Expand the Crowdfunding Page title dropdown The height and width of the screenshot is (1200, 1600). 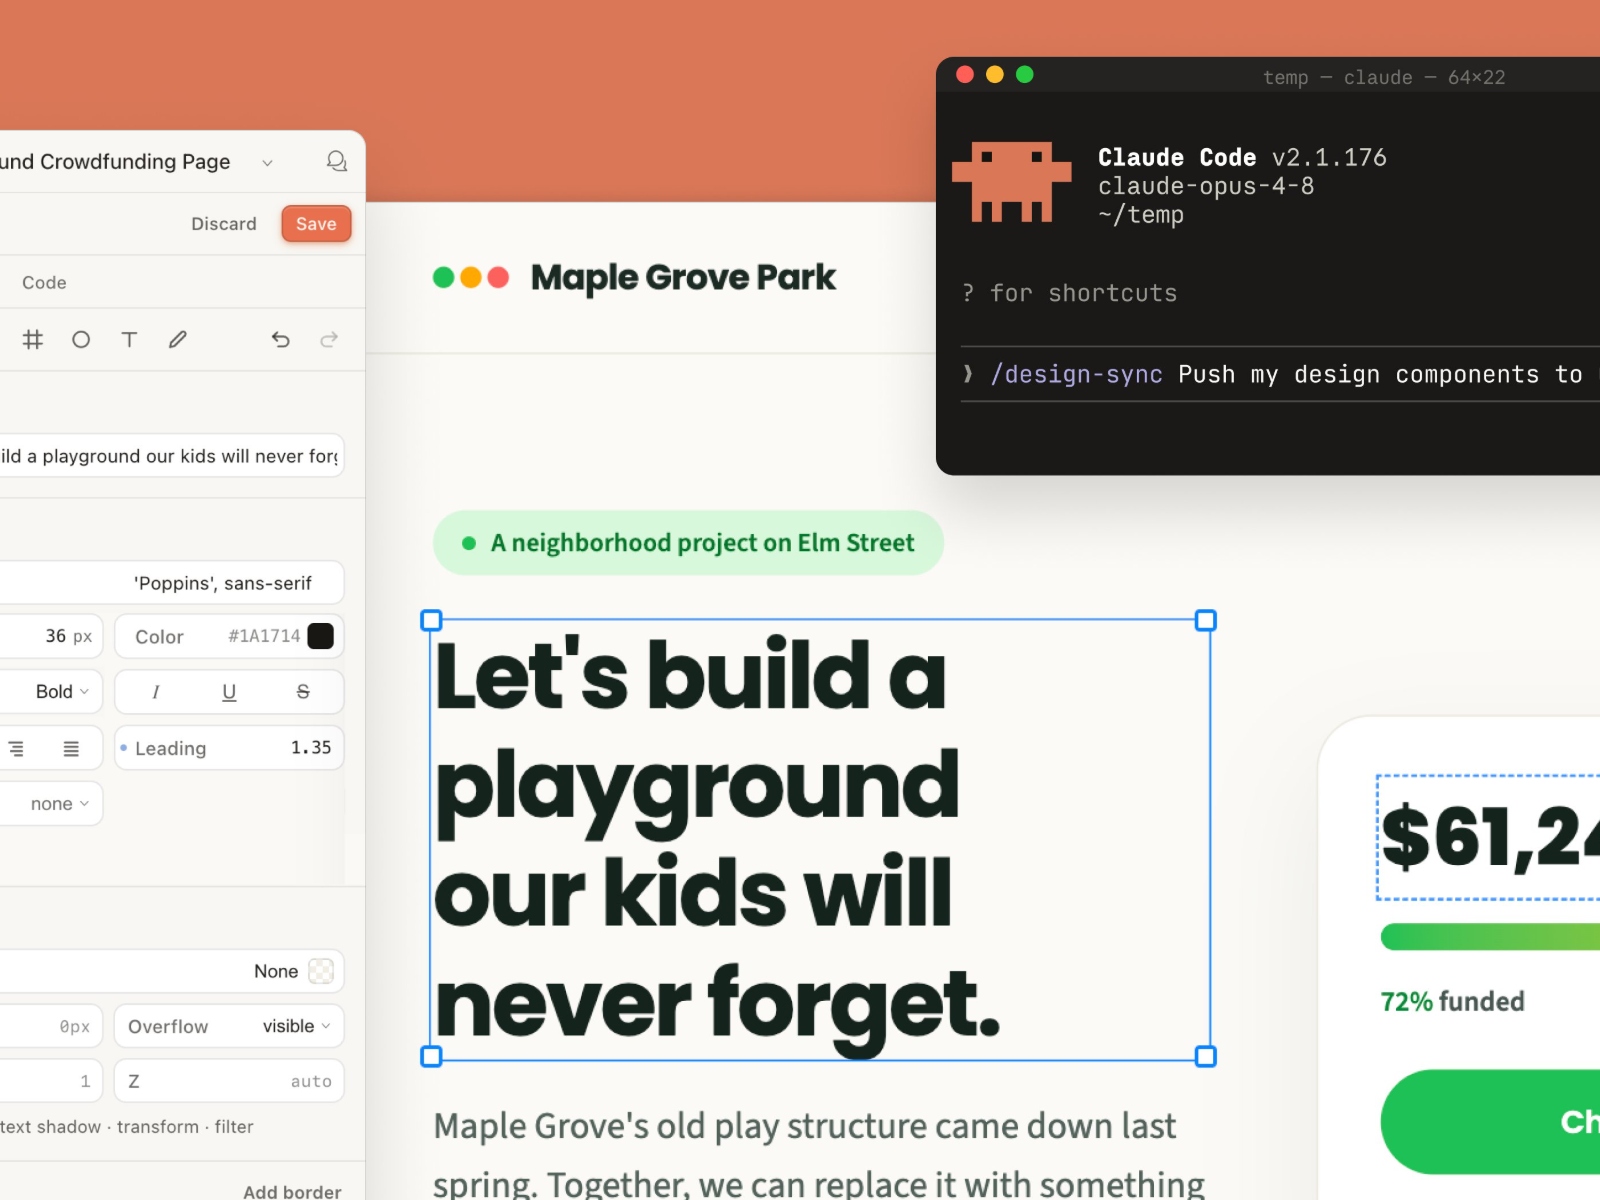(x=267, y=163)
